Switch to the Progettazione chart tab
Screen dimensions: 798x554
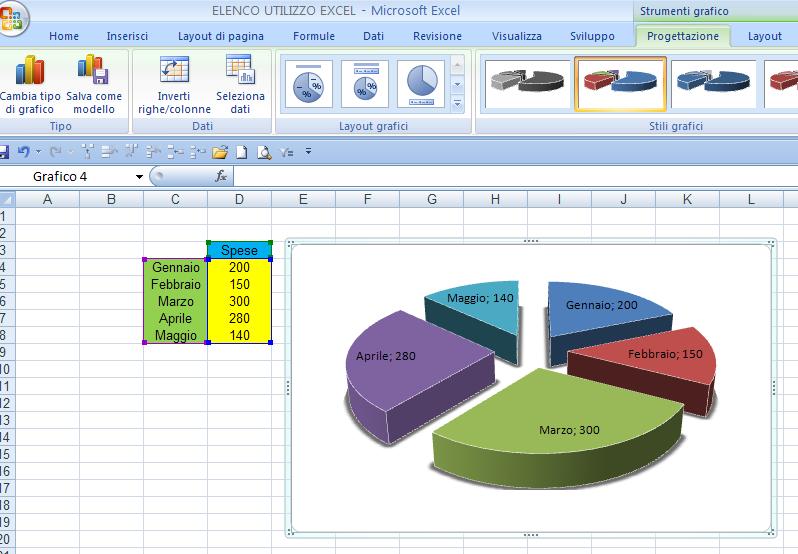click(x=683, y=36)
